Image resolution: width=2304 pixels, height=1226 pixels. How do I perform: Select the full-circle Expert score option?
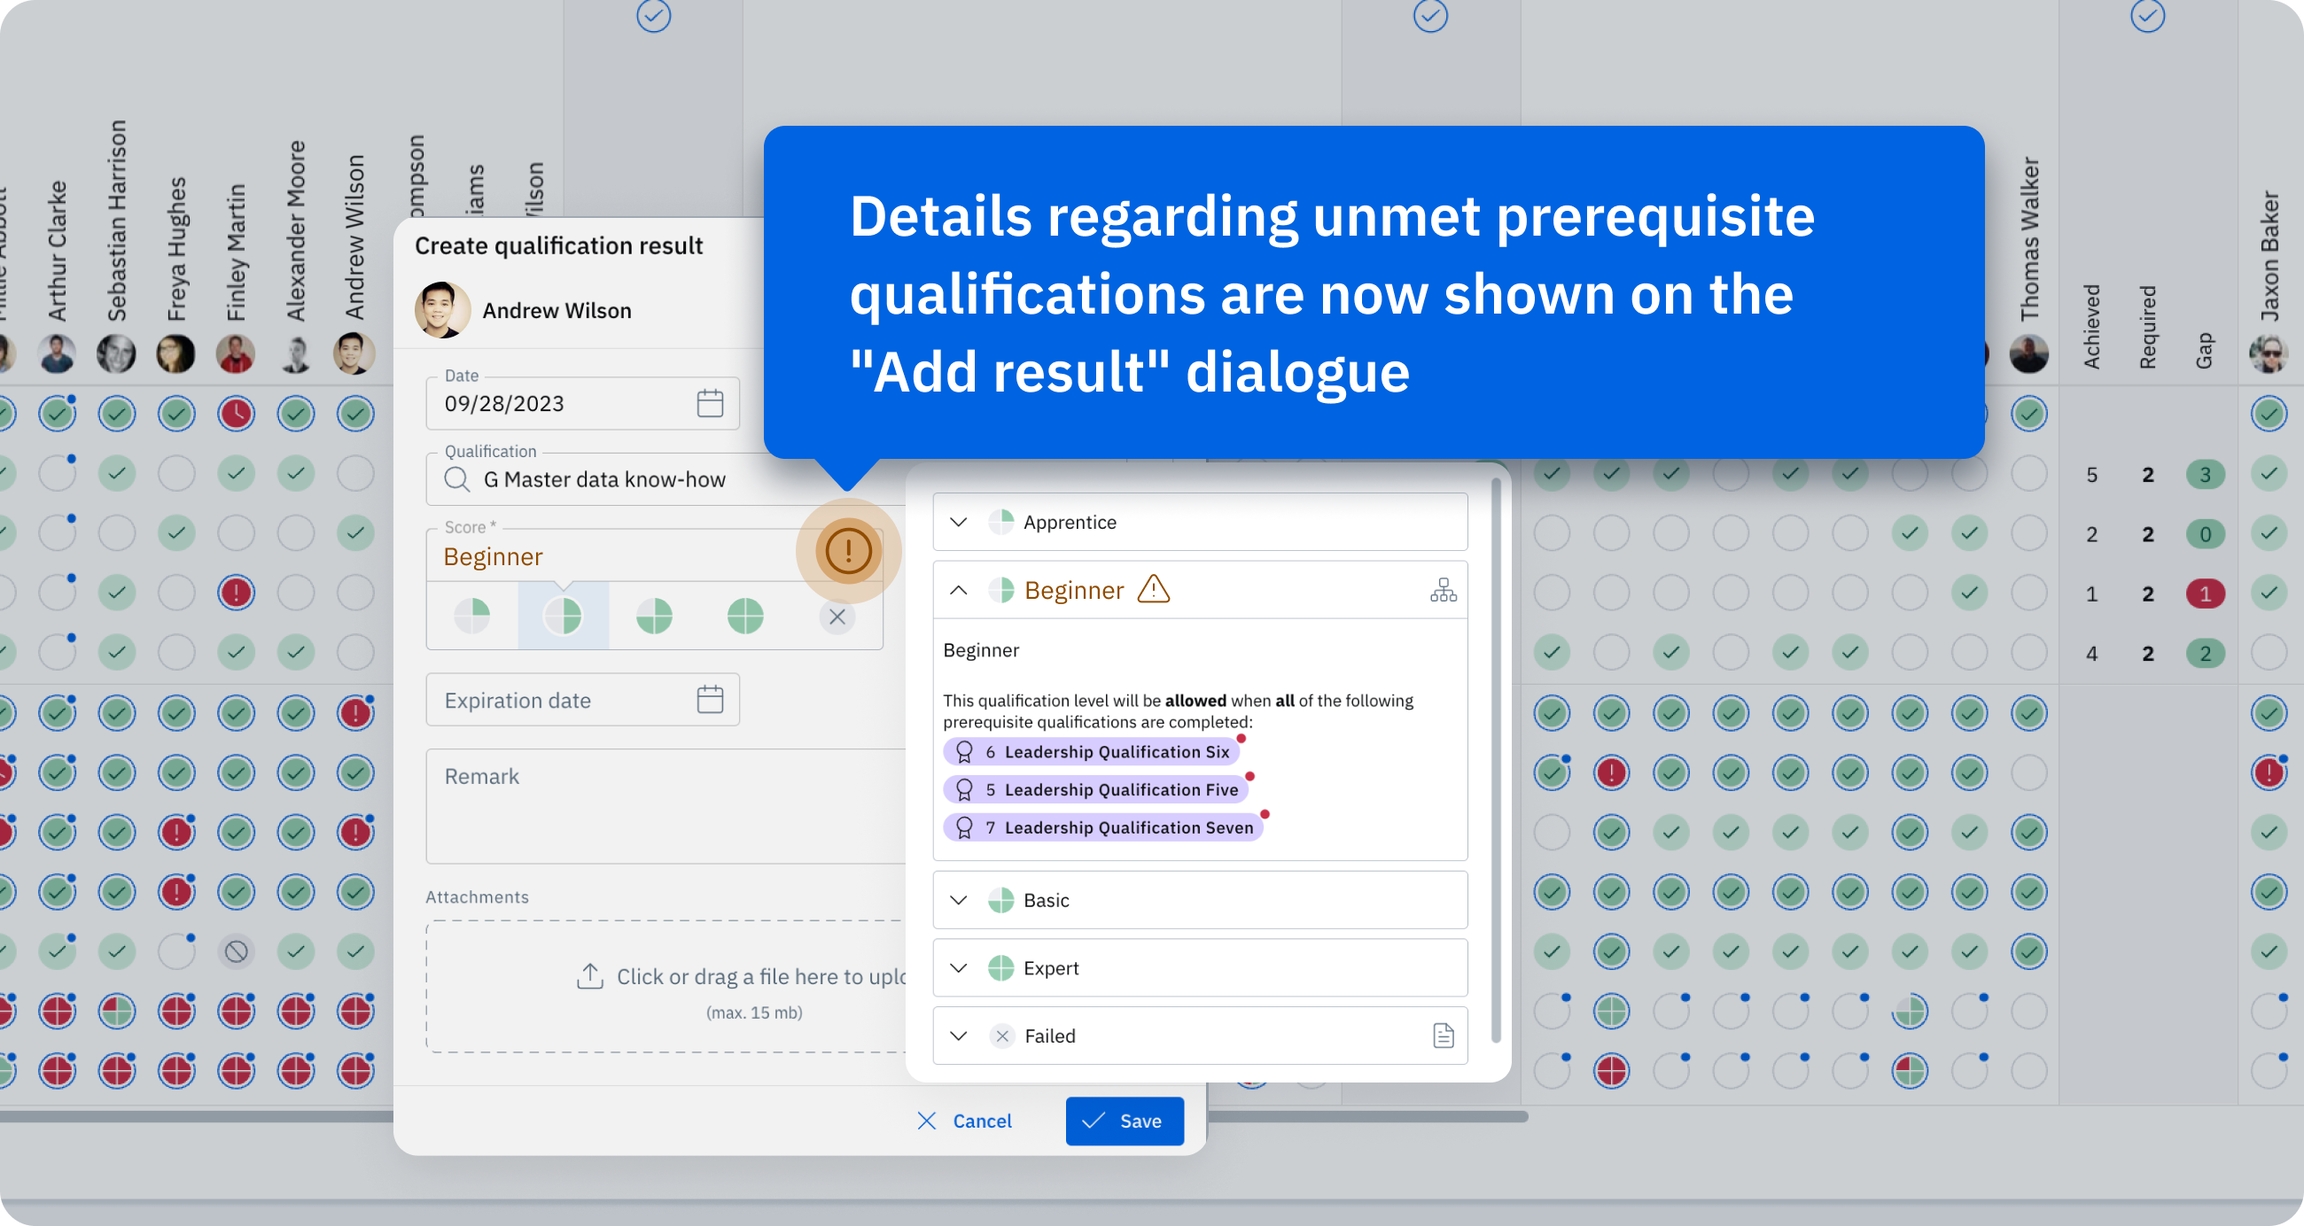745,616
